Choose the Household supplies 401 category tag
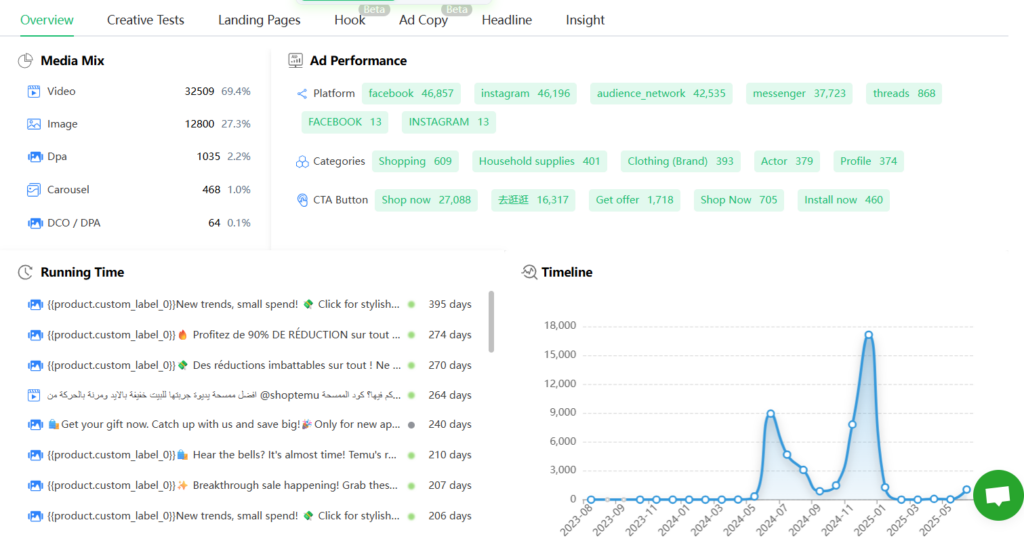 (539, 161)
